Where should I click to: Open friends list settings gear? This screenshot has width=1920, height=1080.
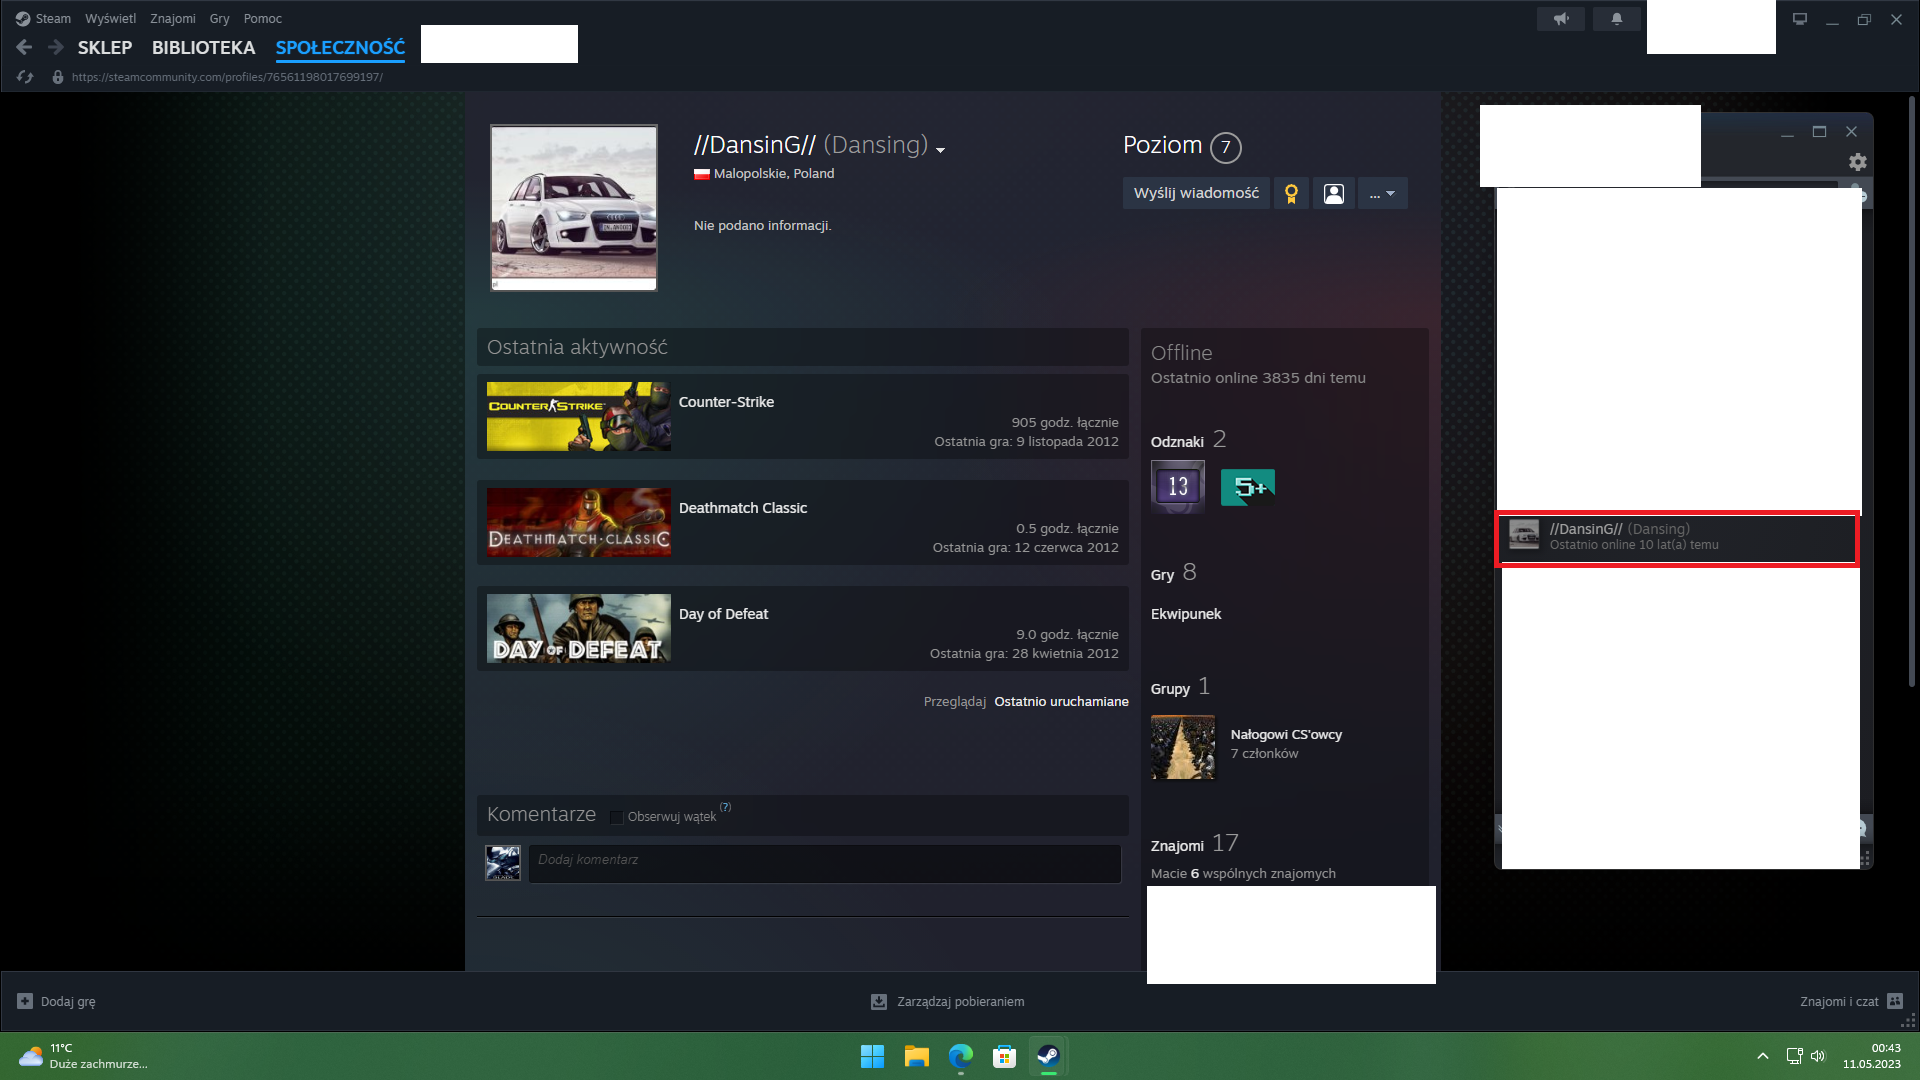point(1857,162)
